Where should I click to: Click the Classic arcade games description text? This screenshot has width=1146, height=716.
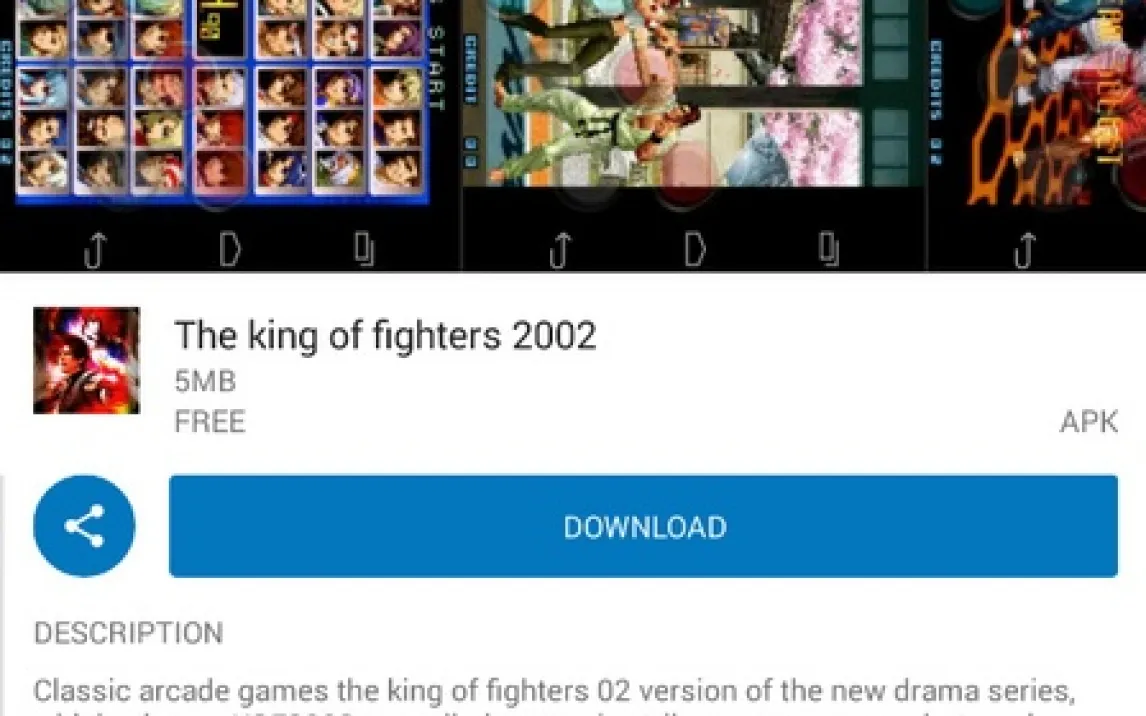[x=554, y=691]
